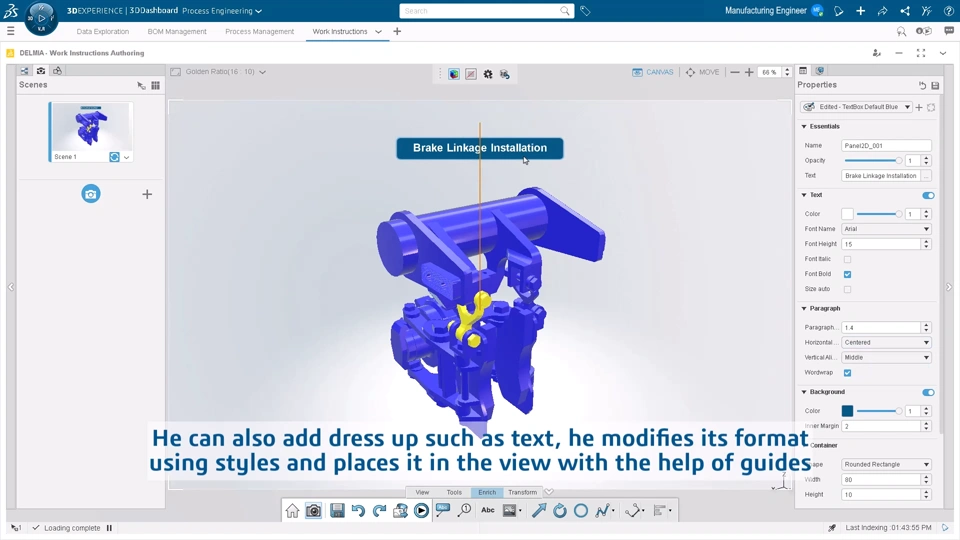Open the Data Exploration tab

point(103,32)
